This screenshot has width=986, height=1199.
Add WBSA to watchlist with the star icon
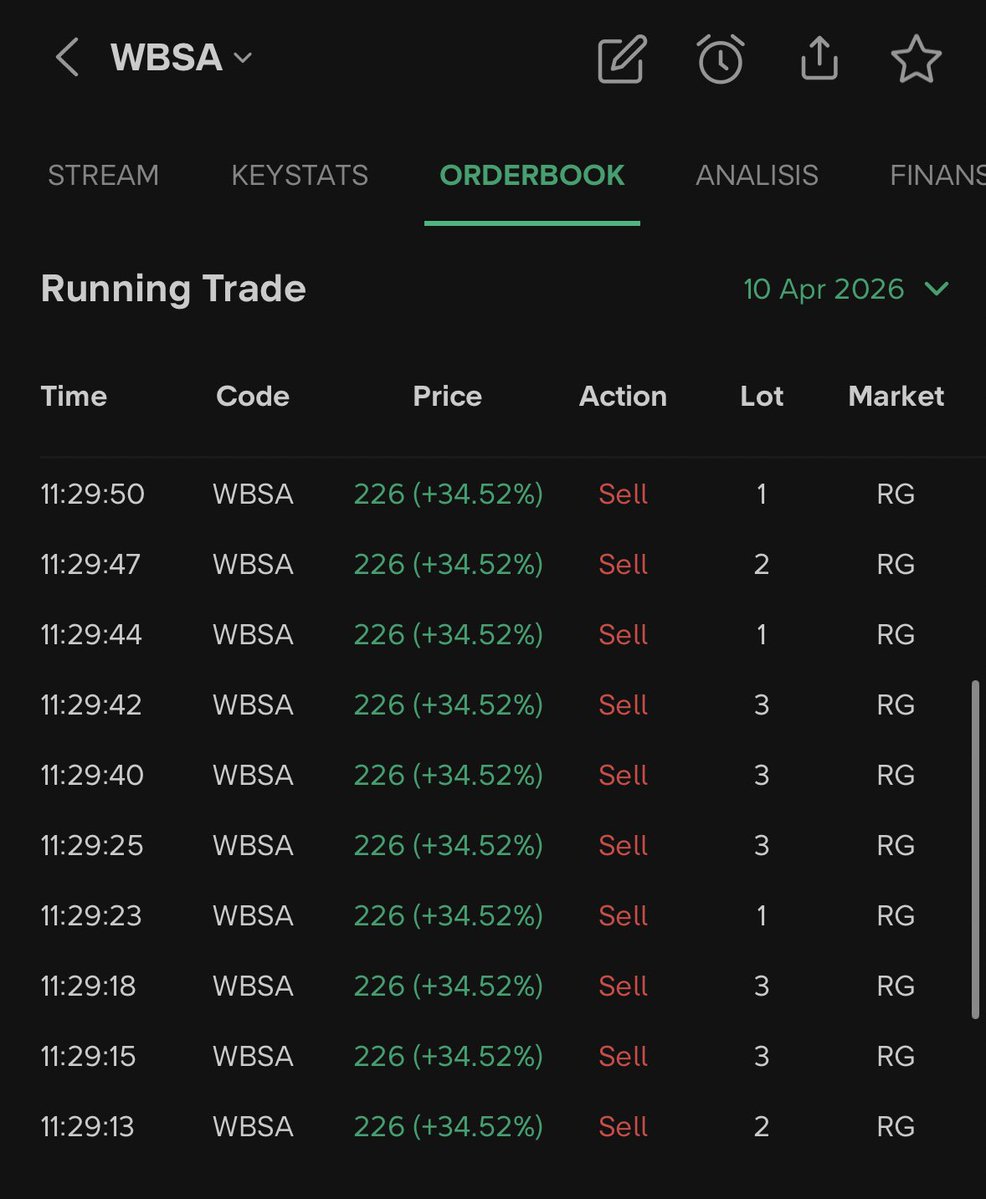916,59
